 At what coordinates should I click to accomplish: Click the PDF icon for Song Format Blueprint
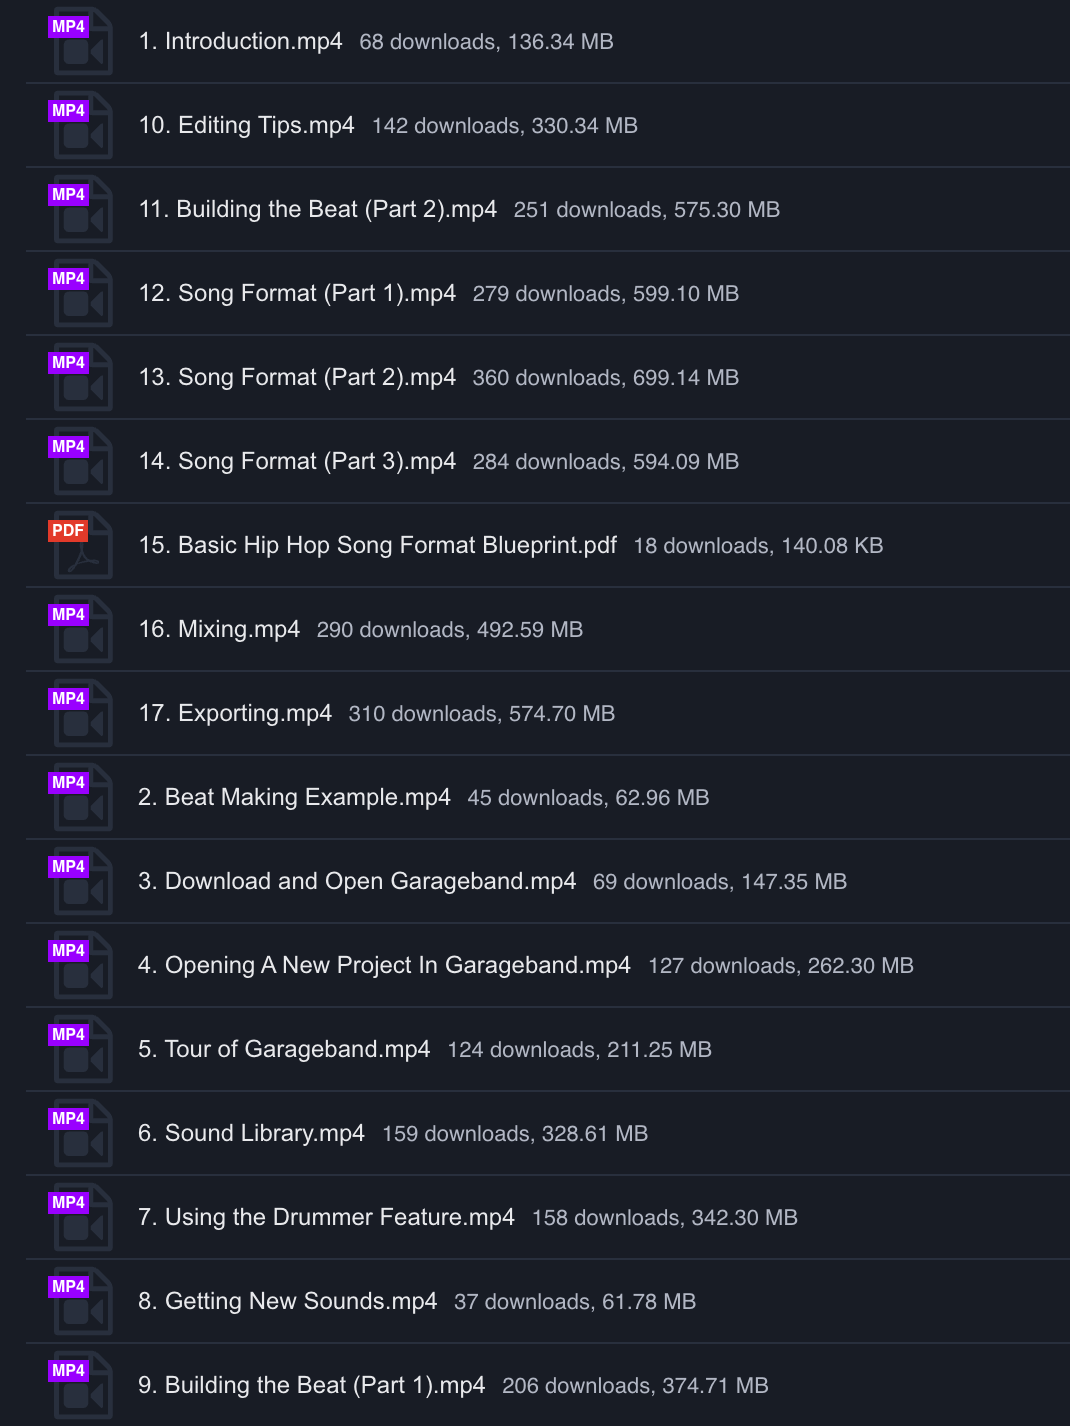81,546
